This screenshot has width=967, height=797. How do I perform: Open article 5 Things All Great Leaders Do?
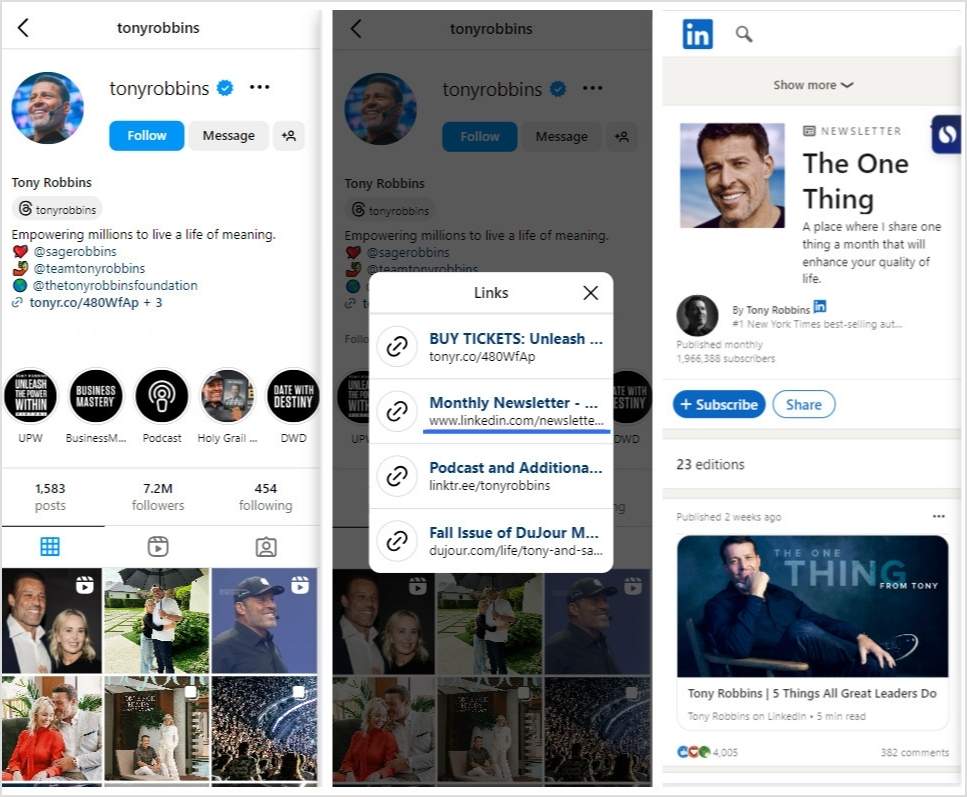812,693
